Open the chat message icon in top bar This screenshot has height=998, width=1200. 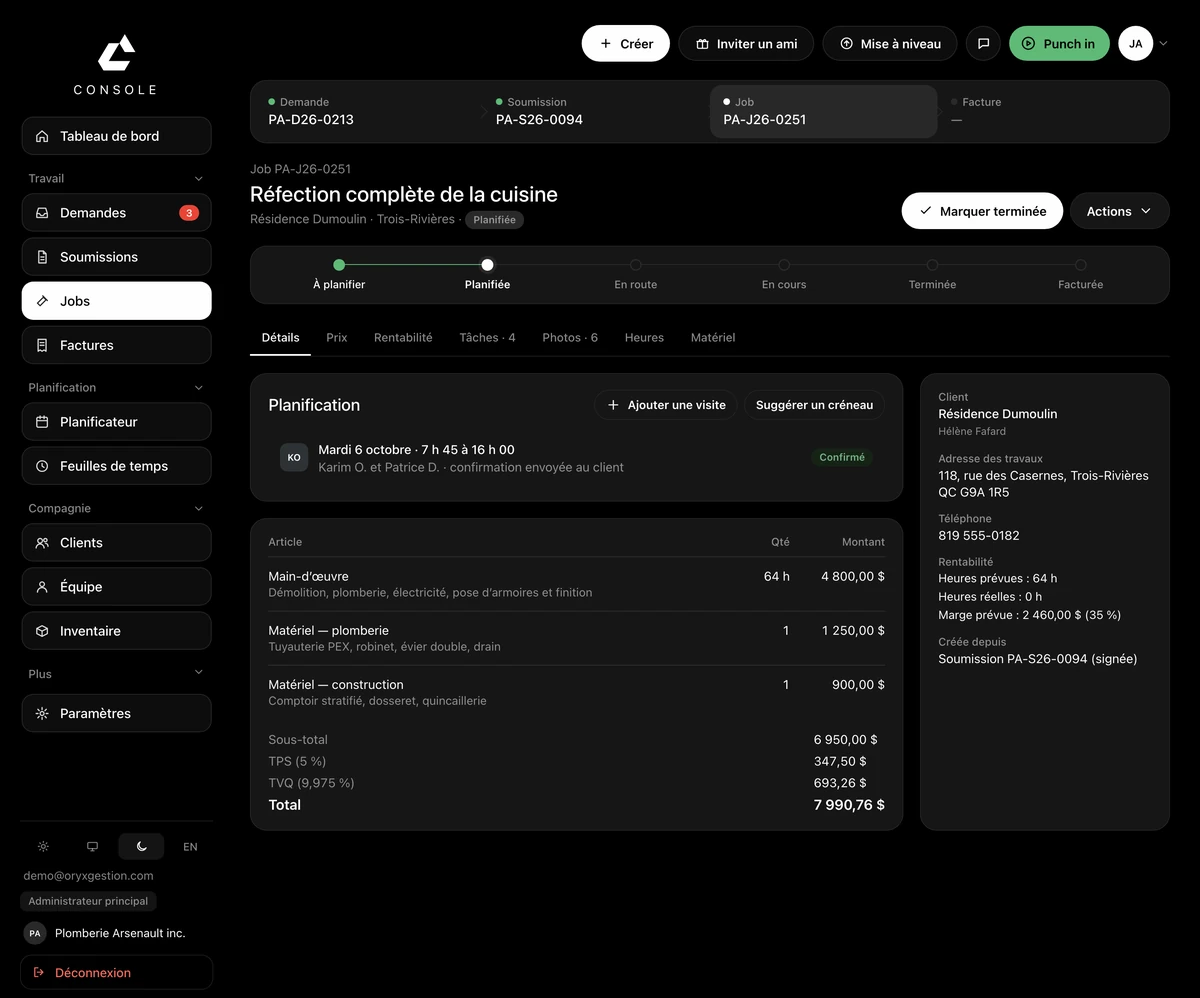(x=983, y=44)
